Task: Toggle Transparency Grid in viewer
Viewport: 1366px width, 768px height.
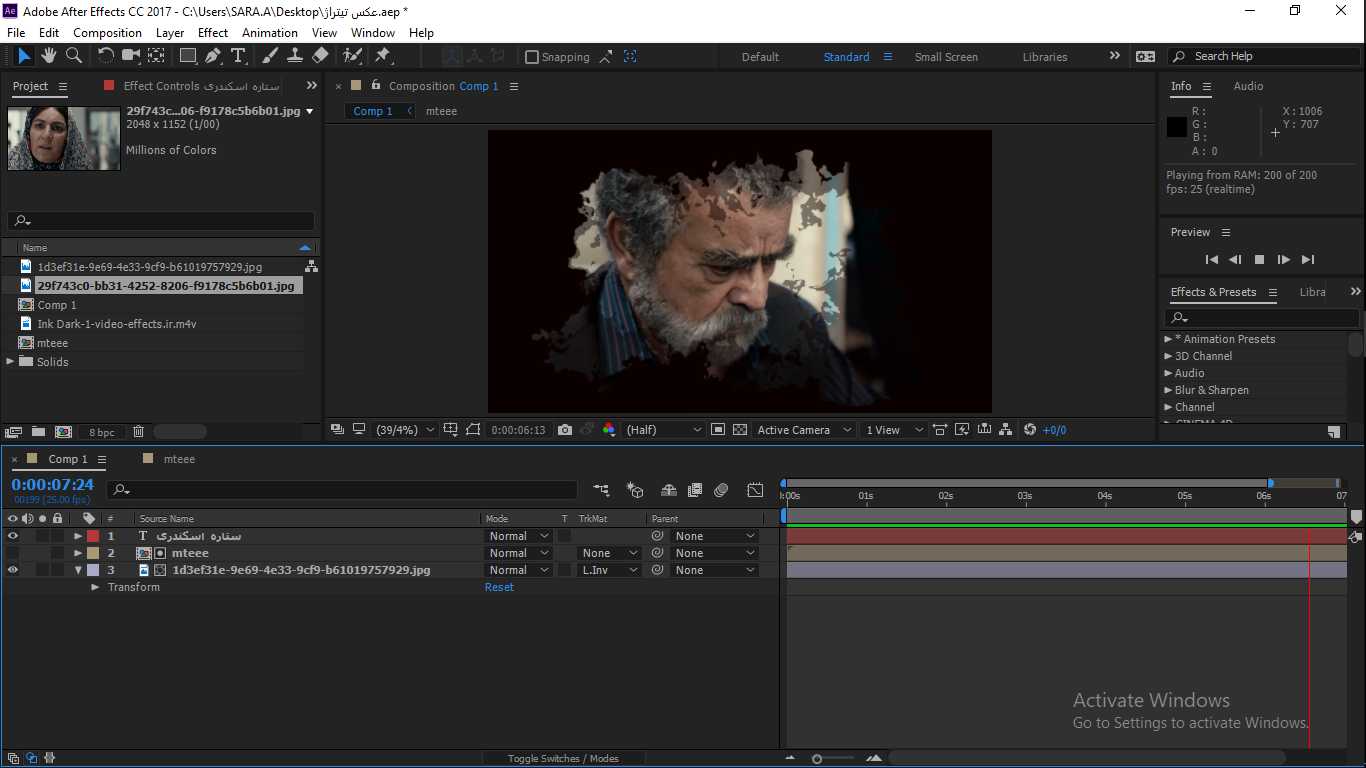Action: pos(740,430)
